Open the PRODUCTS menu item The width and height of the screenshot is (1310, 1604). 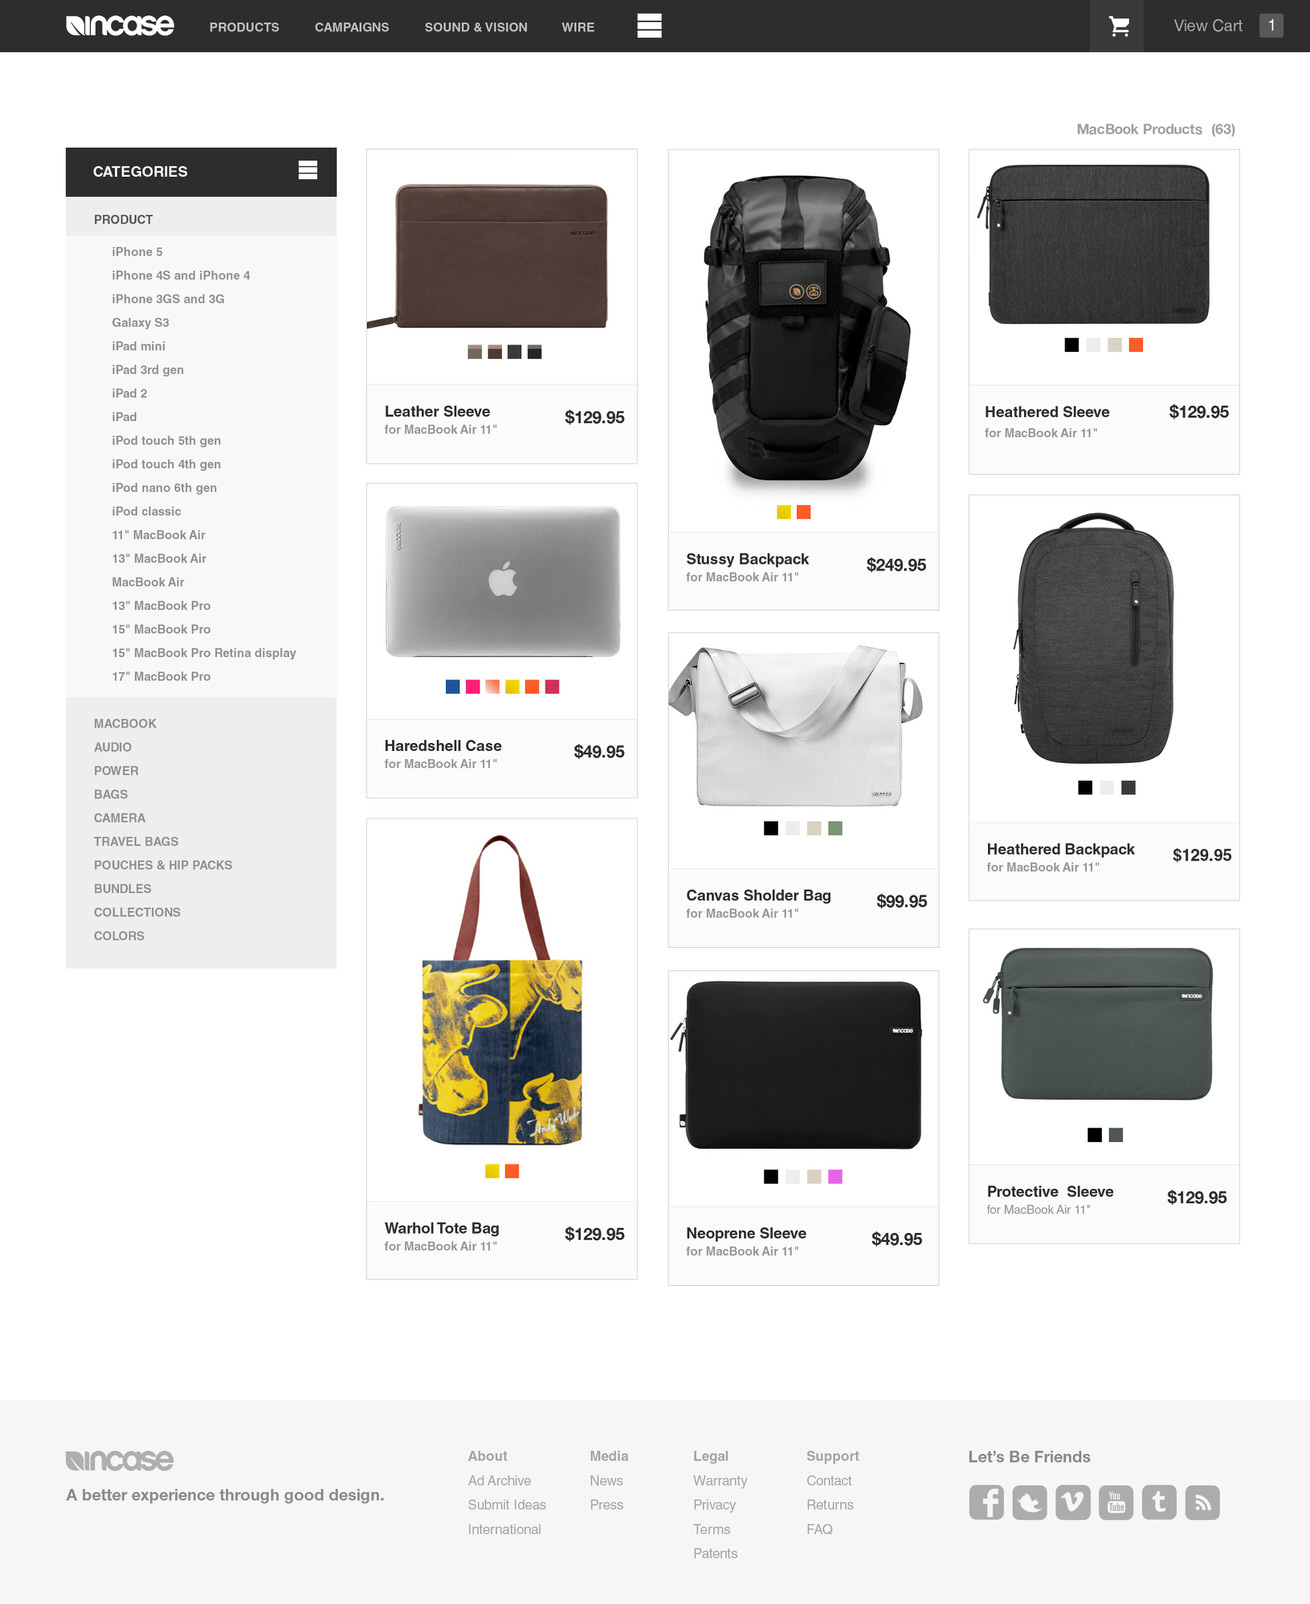(x=244, y=27)
